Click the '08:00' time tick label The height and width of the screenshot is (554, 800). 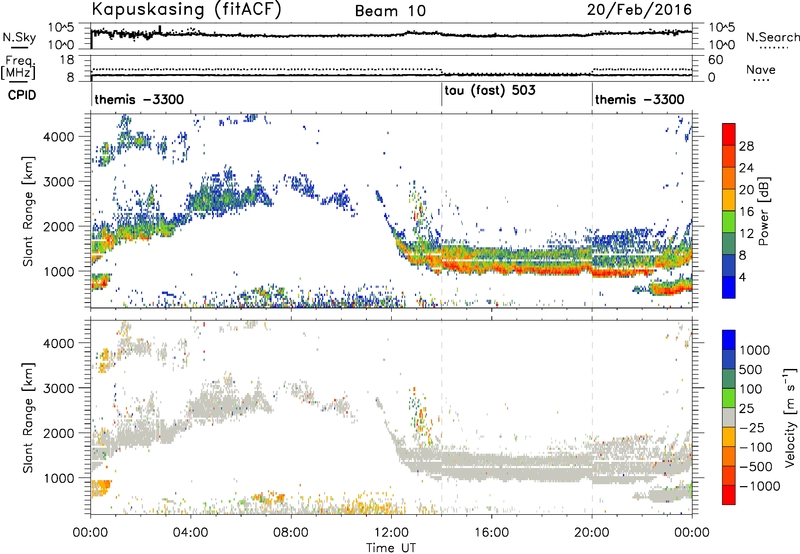click(291, 533)
